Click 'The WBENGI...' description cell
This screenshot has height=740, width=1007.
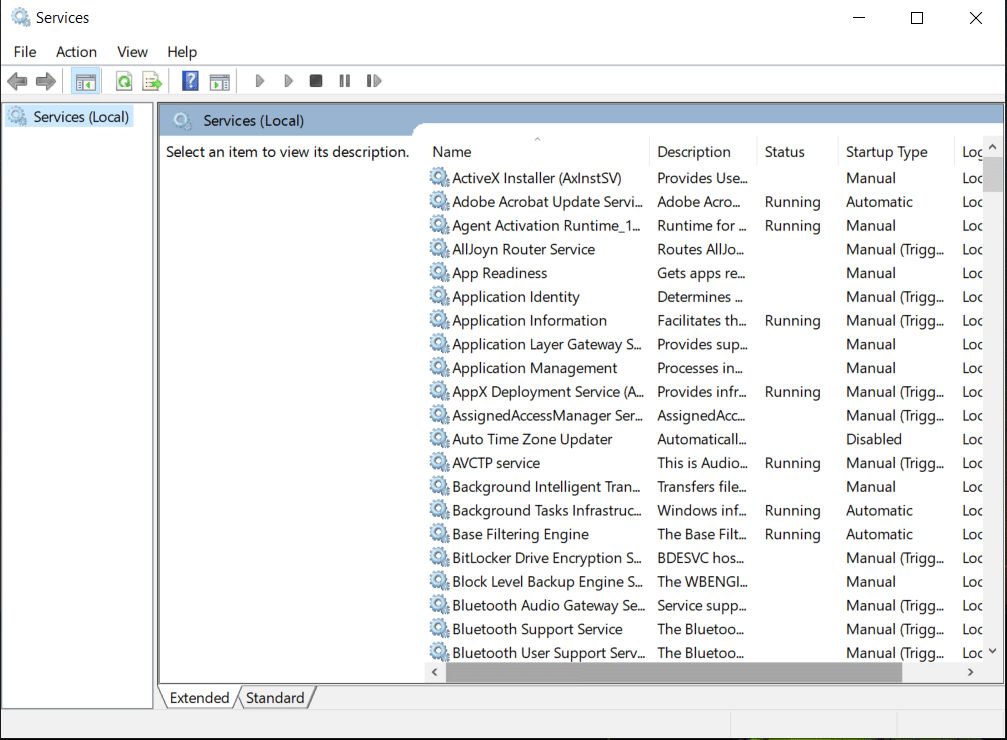(703, 582)
